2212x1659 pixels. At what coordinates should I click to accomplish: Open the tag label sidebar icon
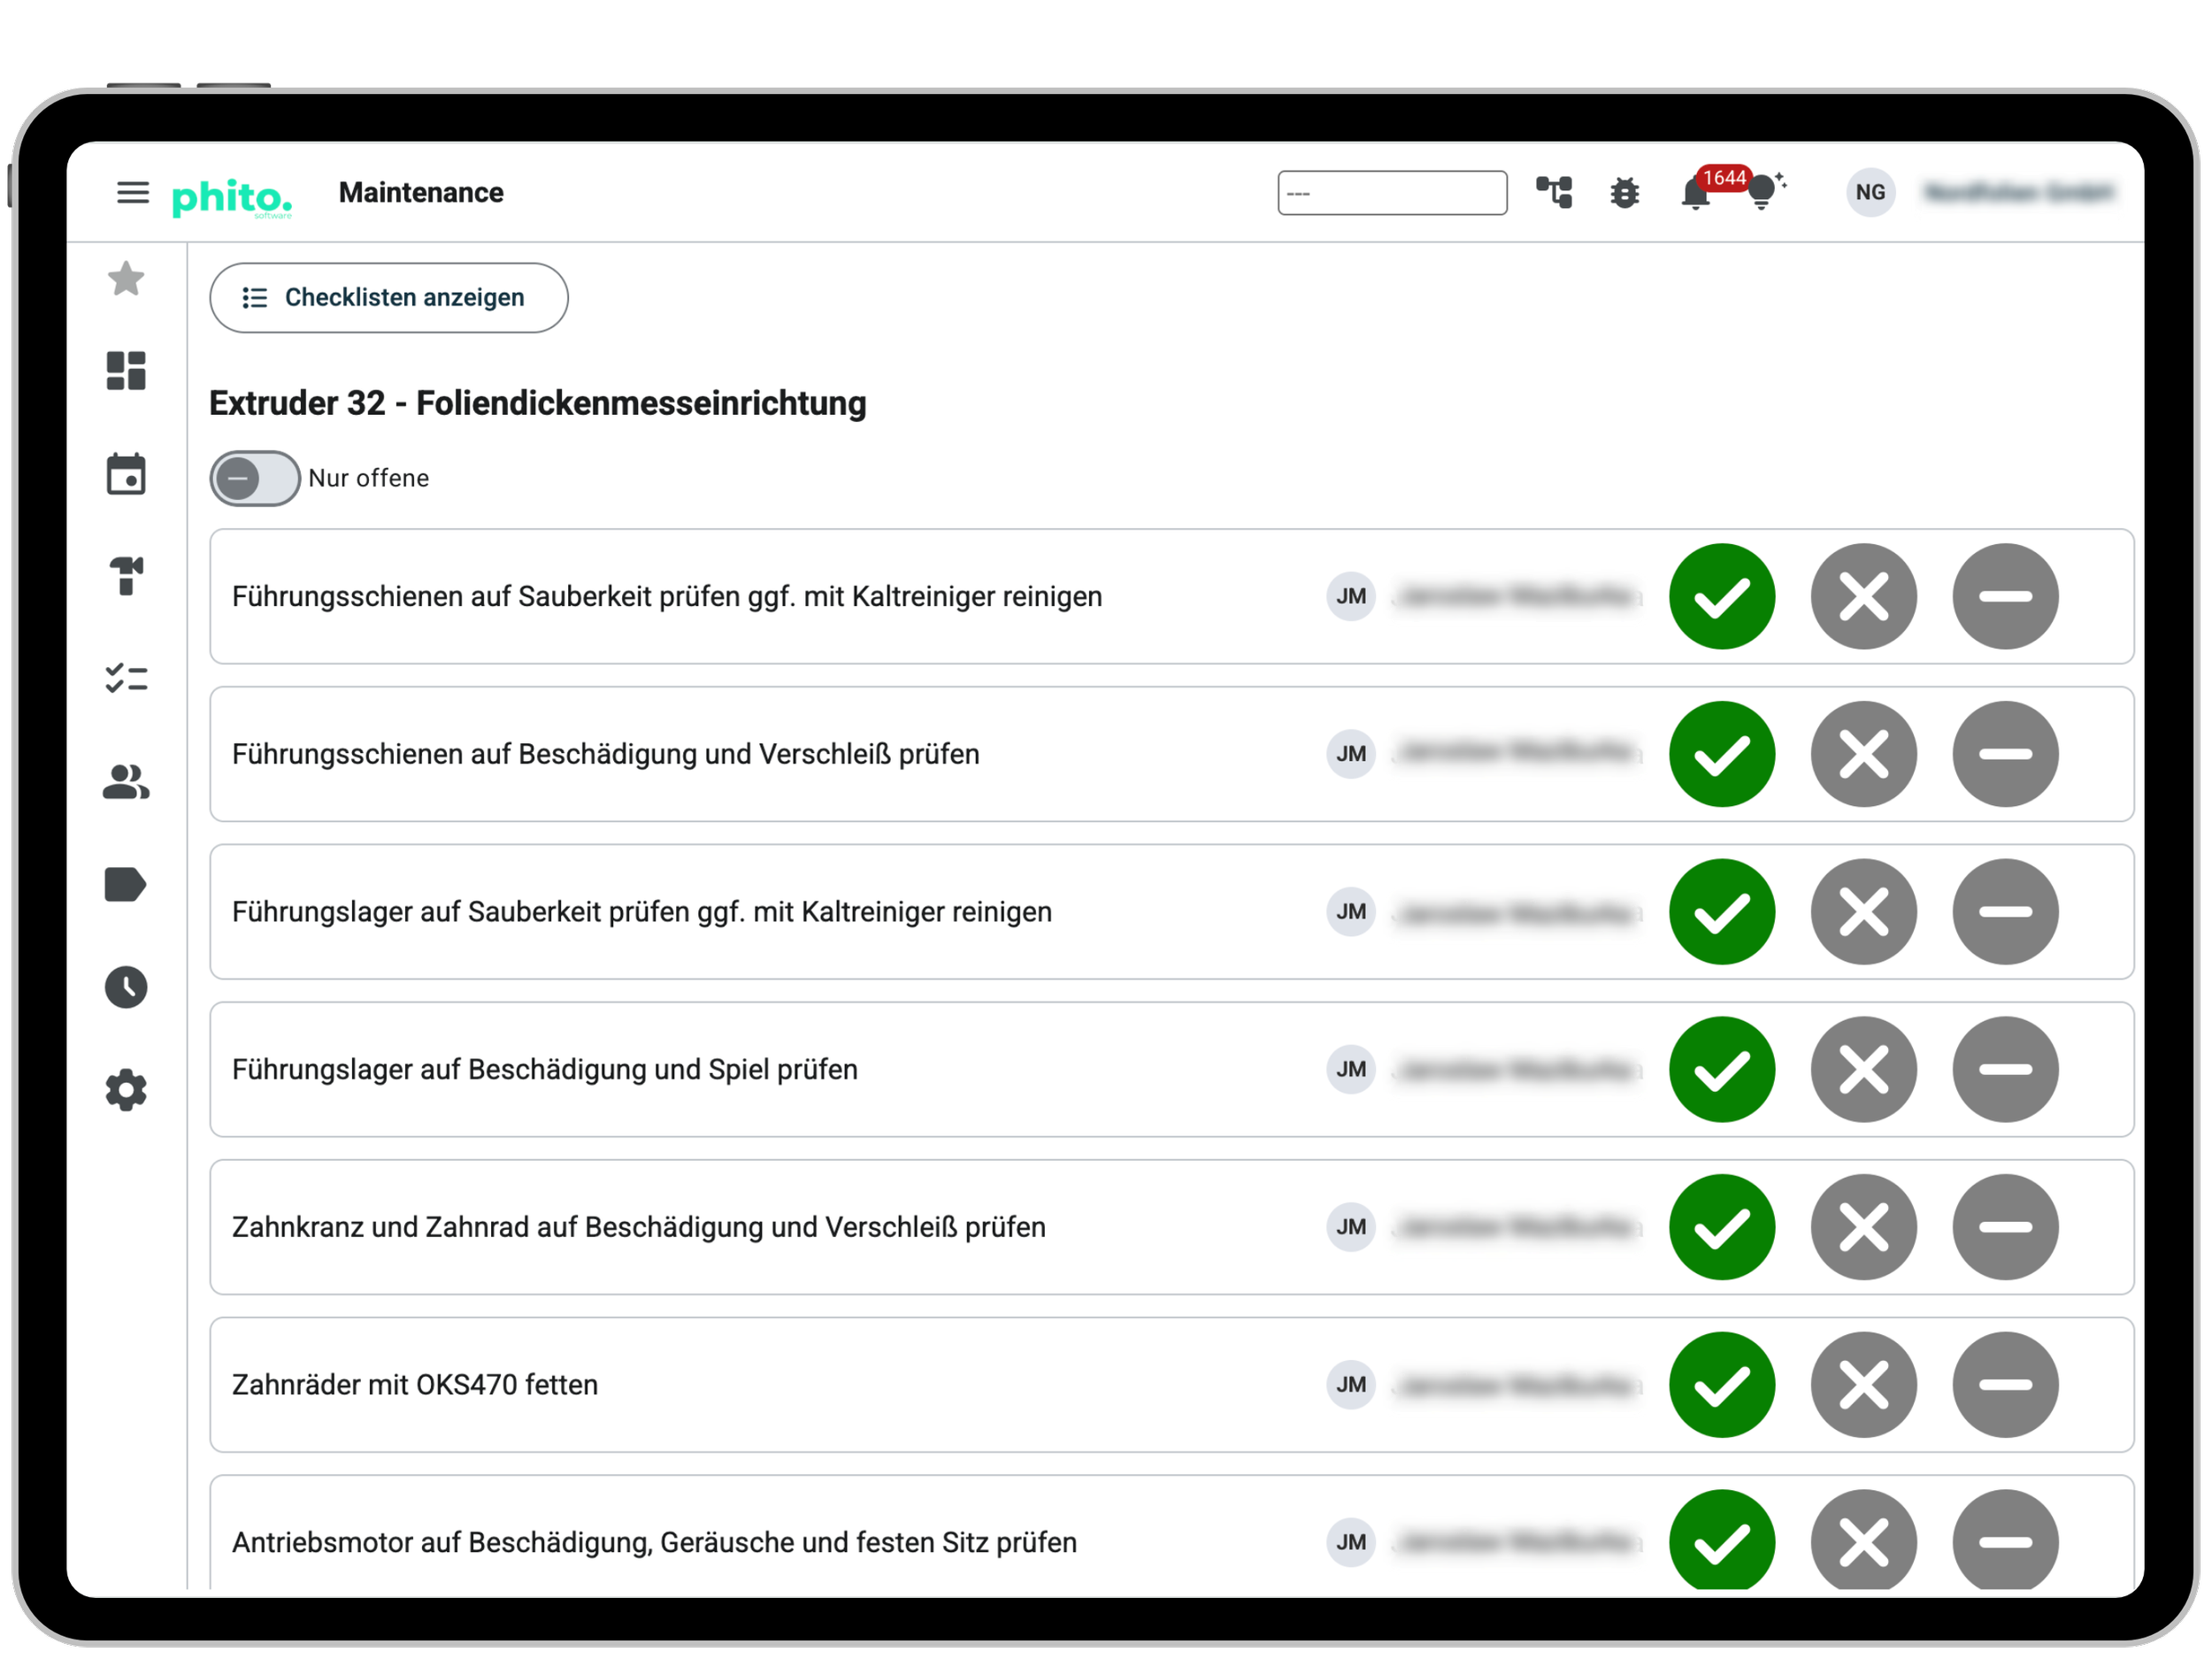coord(126,885)
